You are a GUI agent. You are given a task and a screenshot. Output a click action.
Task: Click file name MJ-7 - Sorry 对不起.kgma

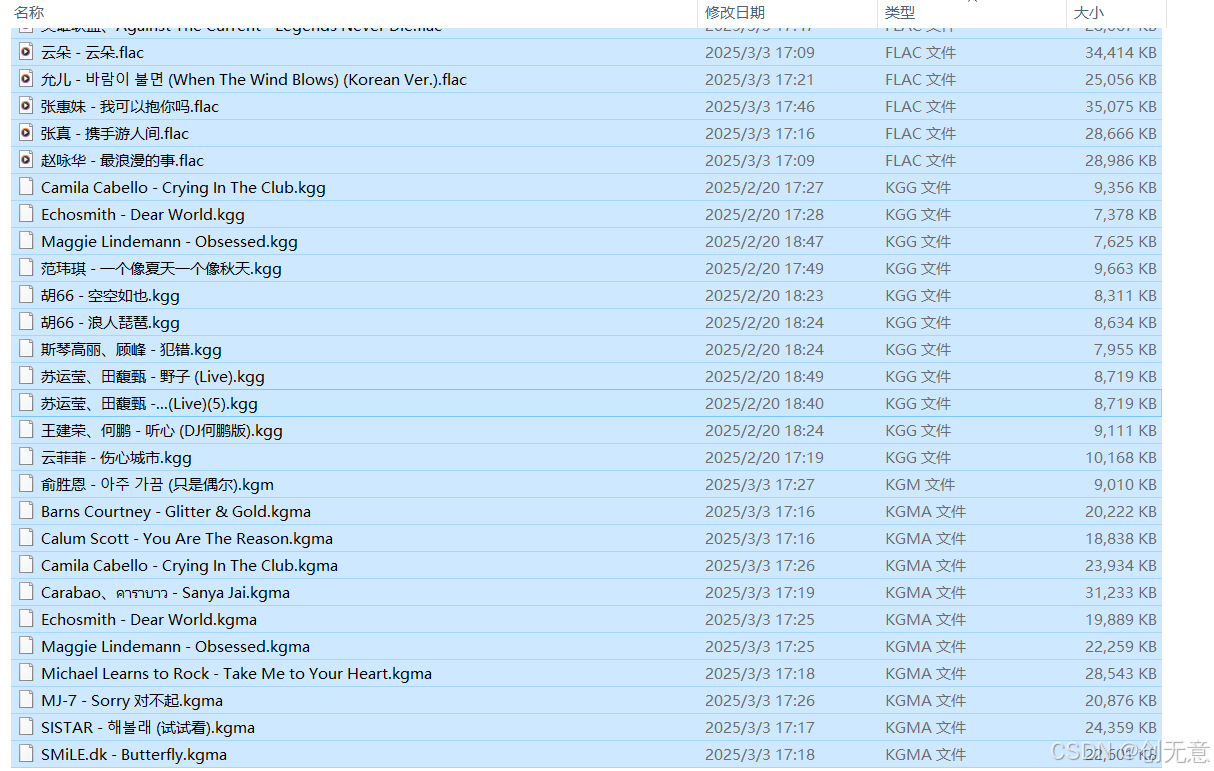coord(132,700)
